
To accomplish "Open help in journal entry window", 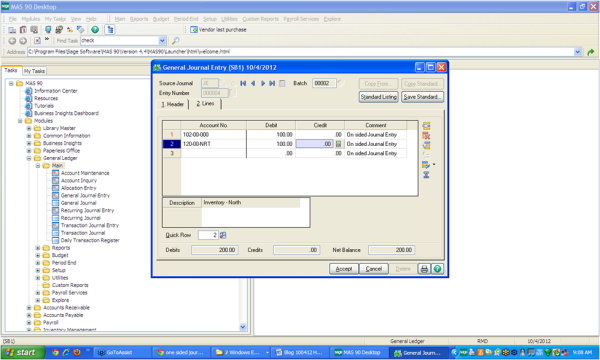I will coord(437,269).
